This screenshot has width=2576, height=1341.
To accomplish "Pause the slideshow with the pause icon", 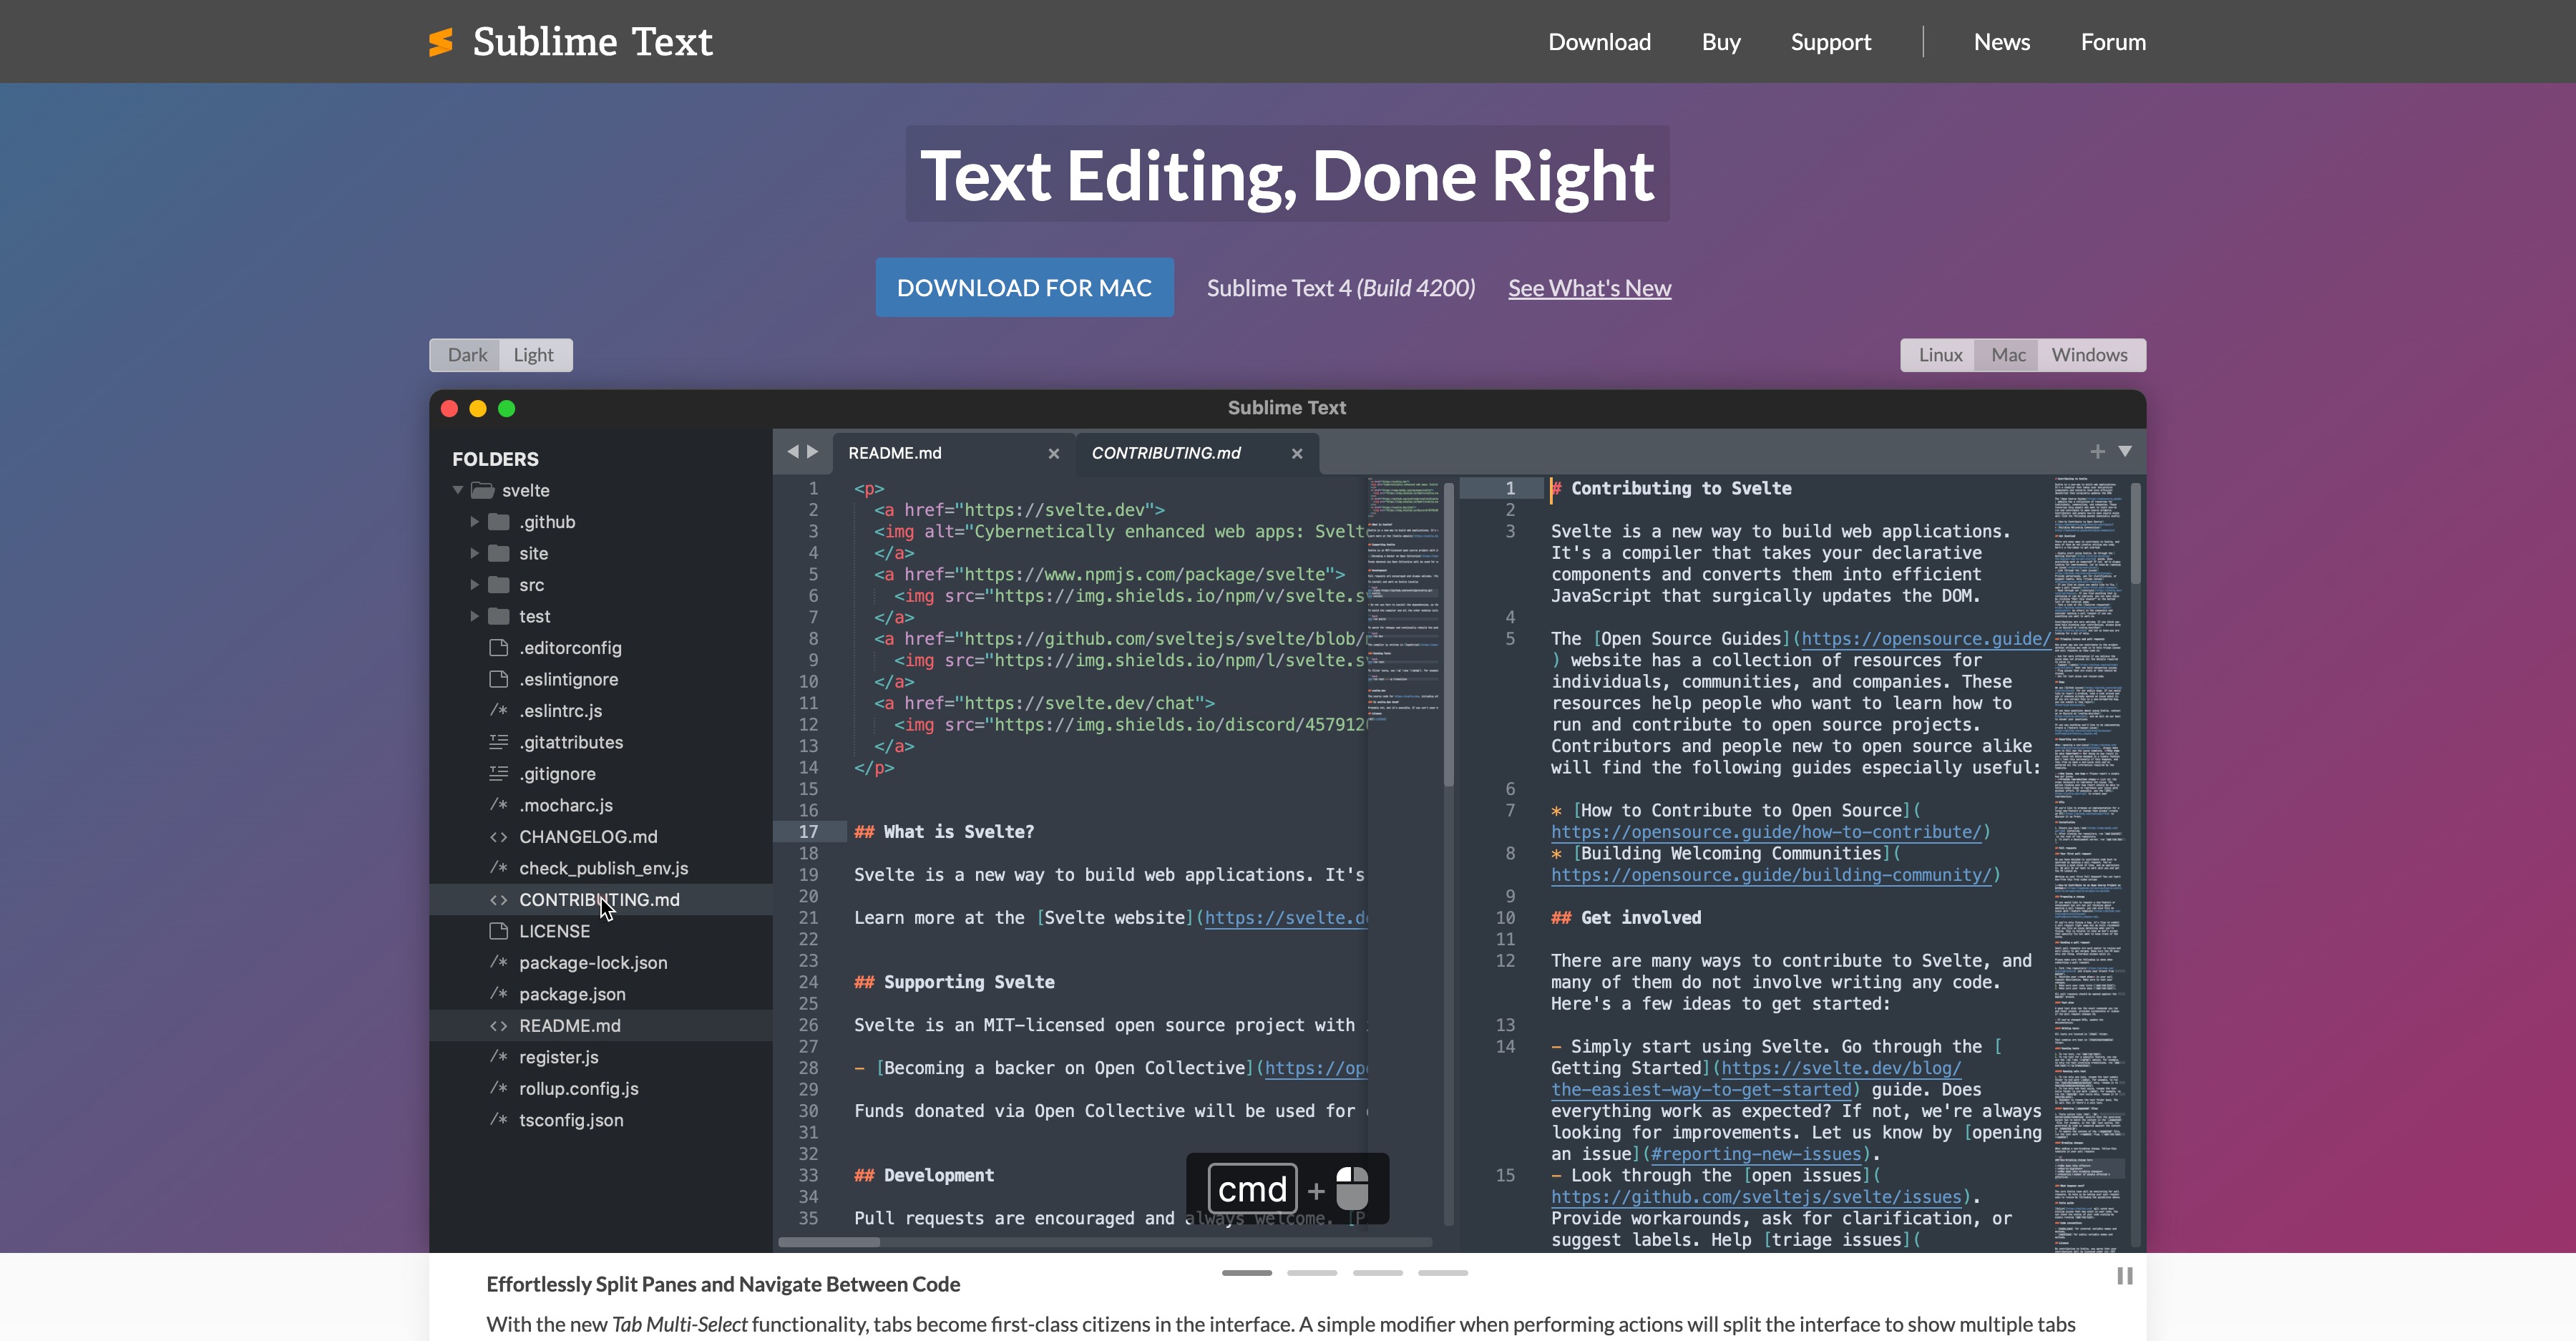I will point(2124,1276).
